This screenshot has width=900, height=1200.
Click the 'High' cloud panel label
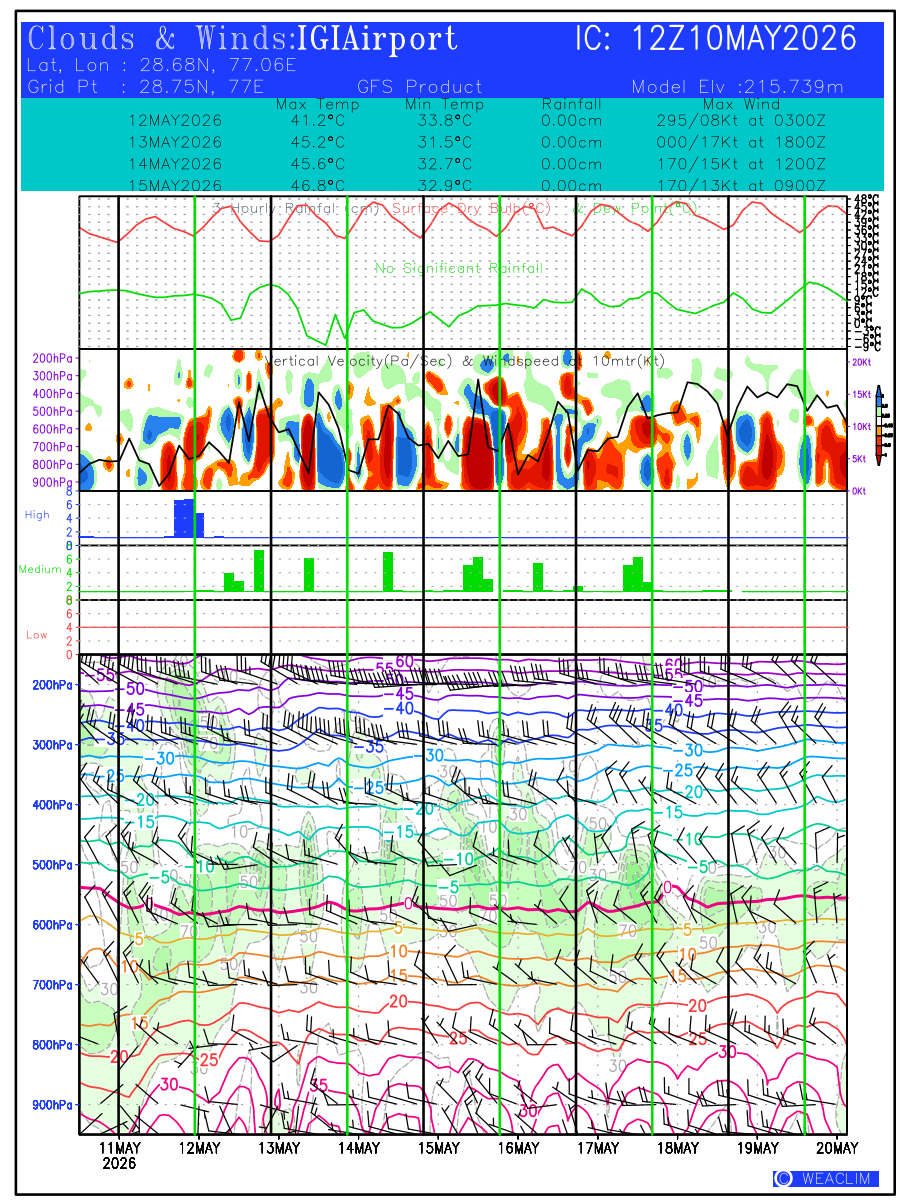click(x=37, y=514)
